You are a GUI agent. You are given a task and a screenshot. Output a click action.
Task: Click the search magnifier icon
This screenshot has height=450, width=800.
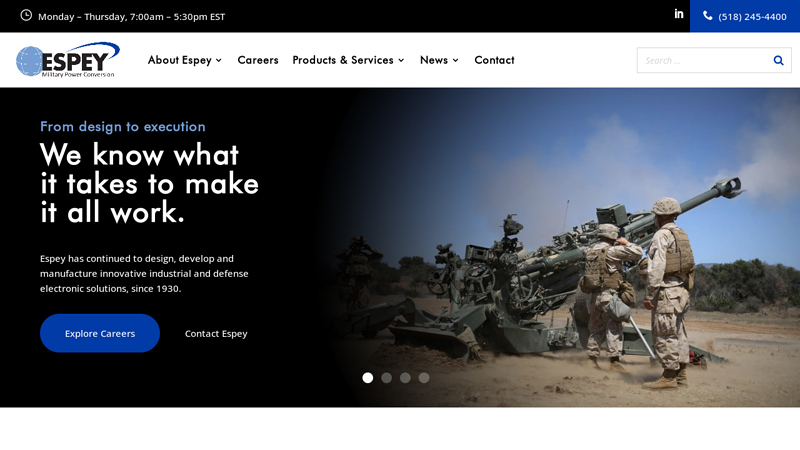(778, 60)
